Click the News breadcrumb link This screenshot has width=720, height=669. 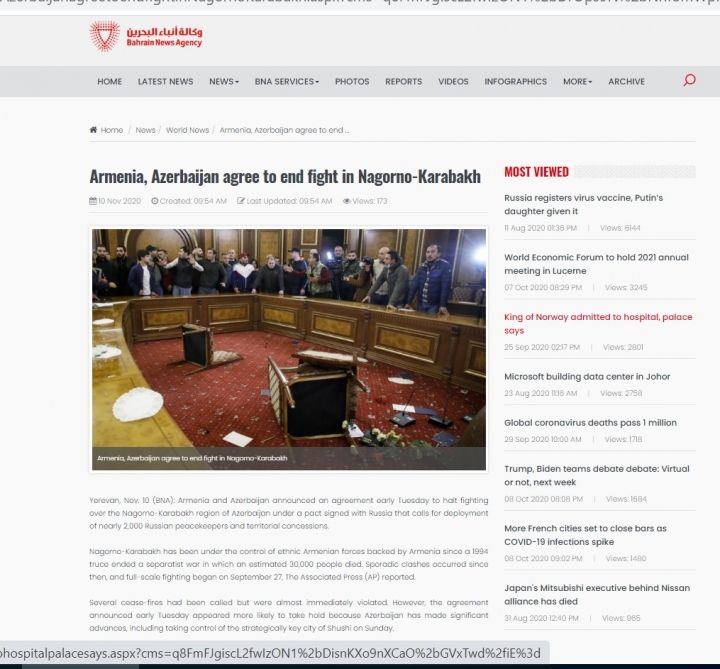coord(145,130)
